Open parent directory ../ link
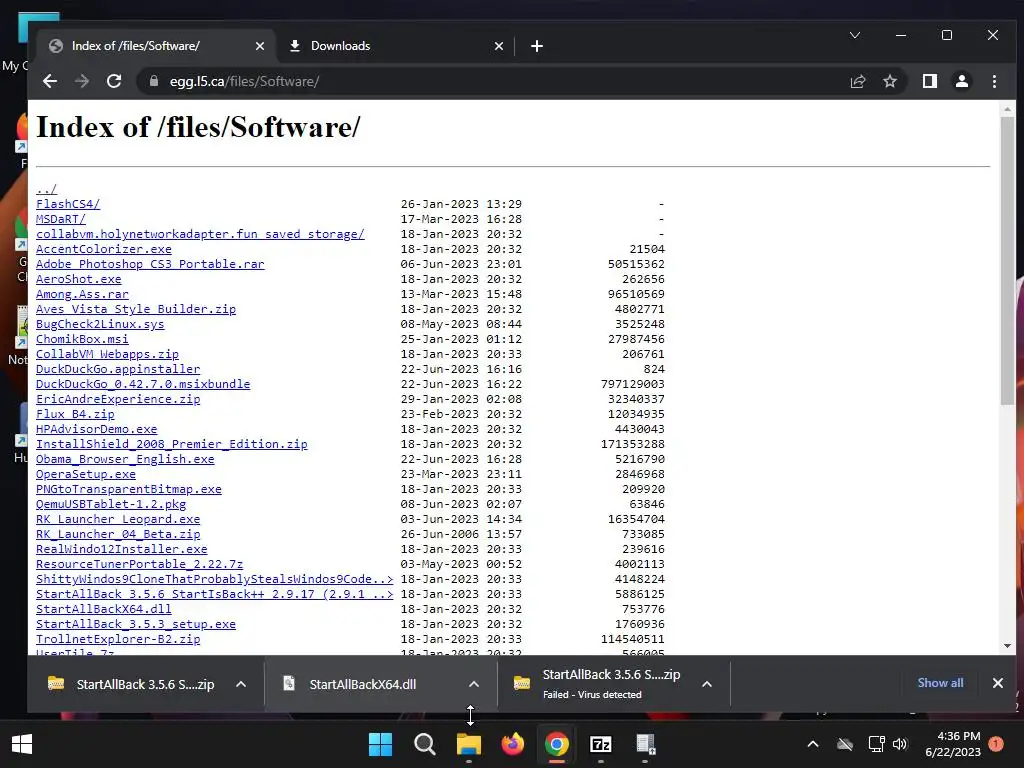Viewport: 1024px width, 768px height. 46,189
